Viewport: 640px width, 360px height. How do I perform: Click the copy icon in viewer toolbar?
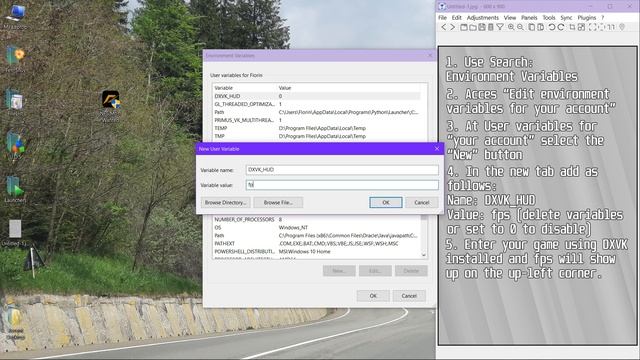pyautogui.click(x=531, y=27)
